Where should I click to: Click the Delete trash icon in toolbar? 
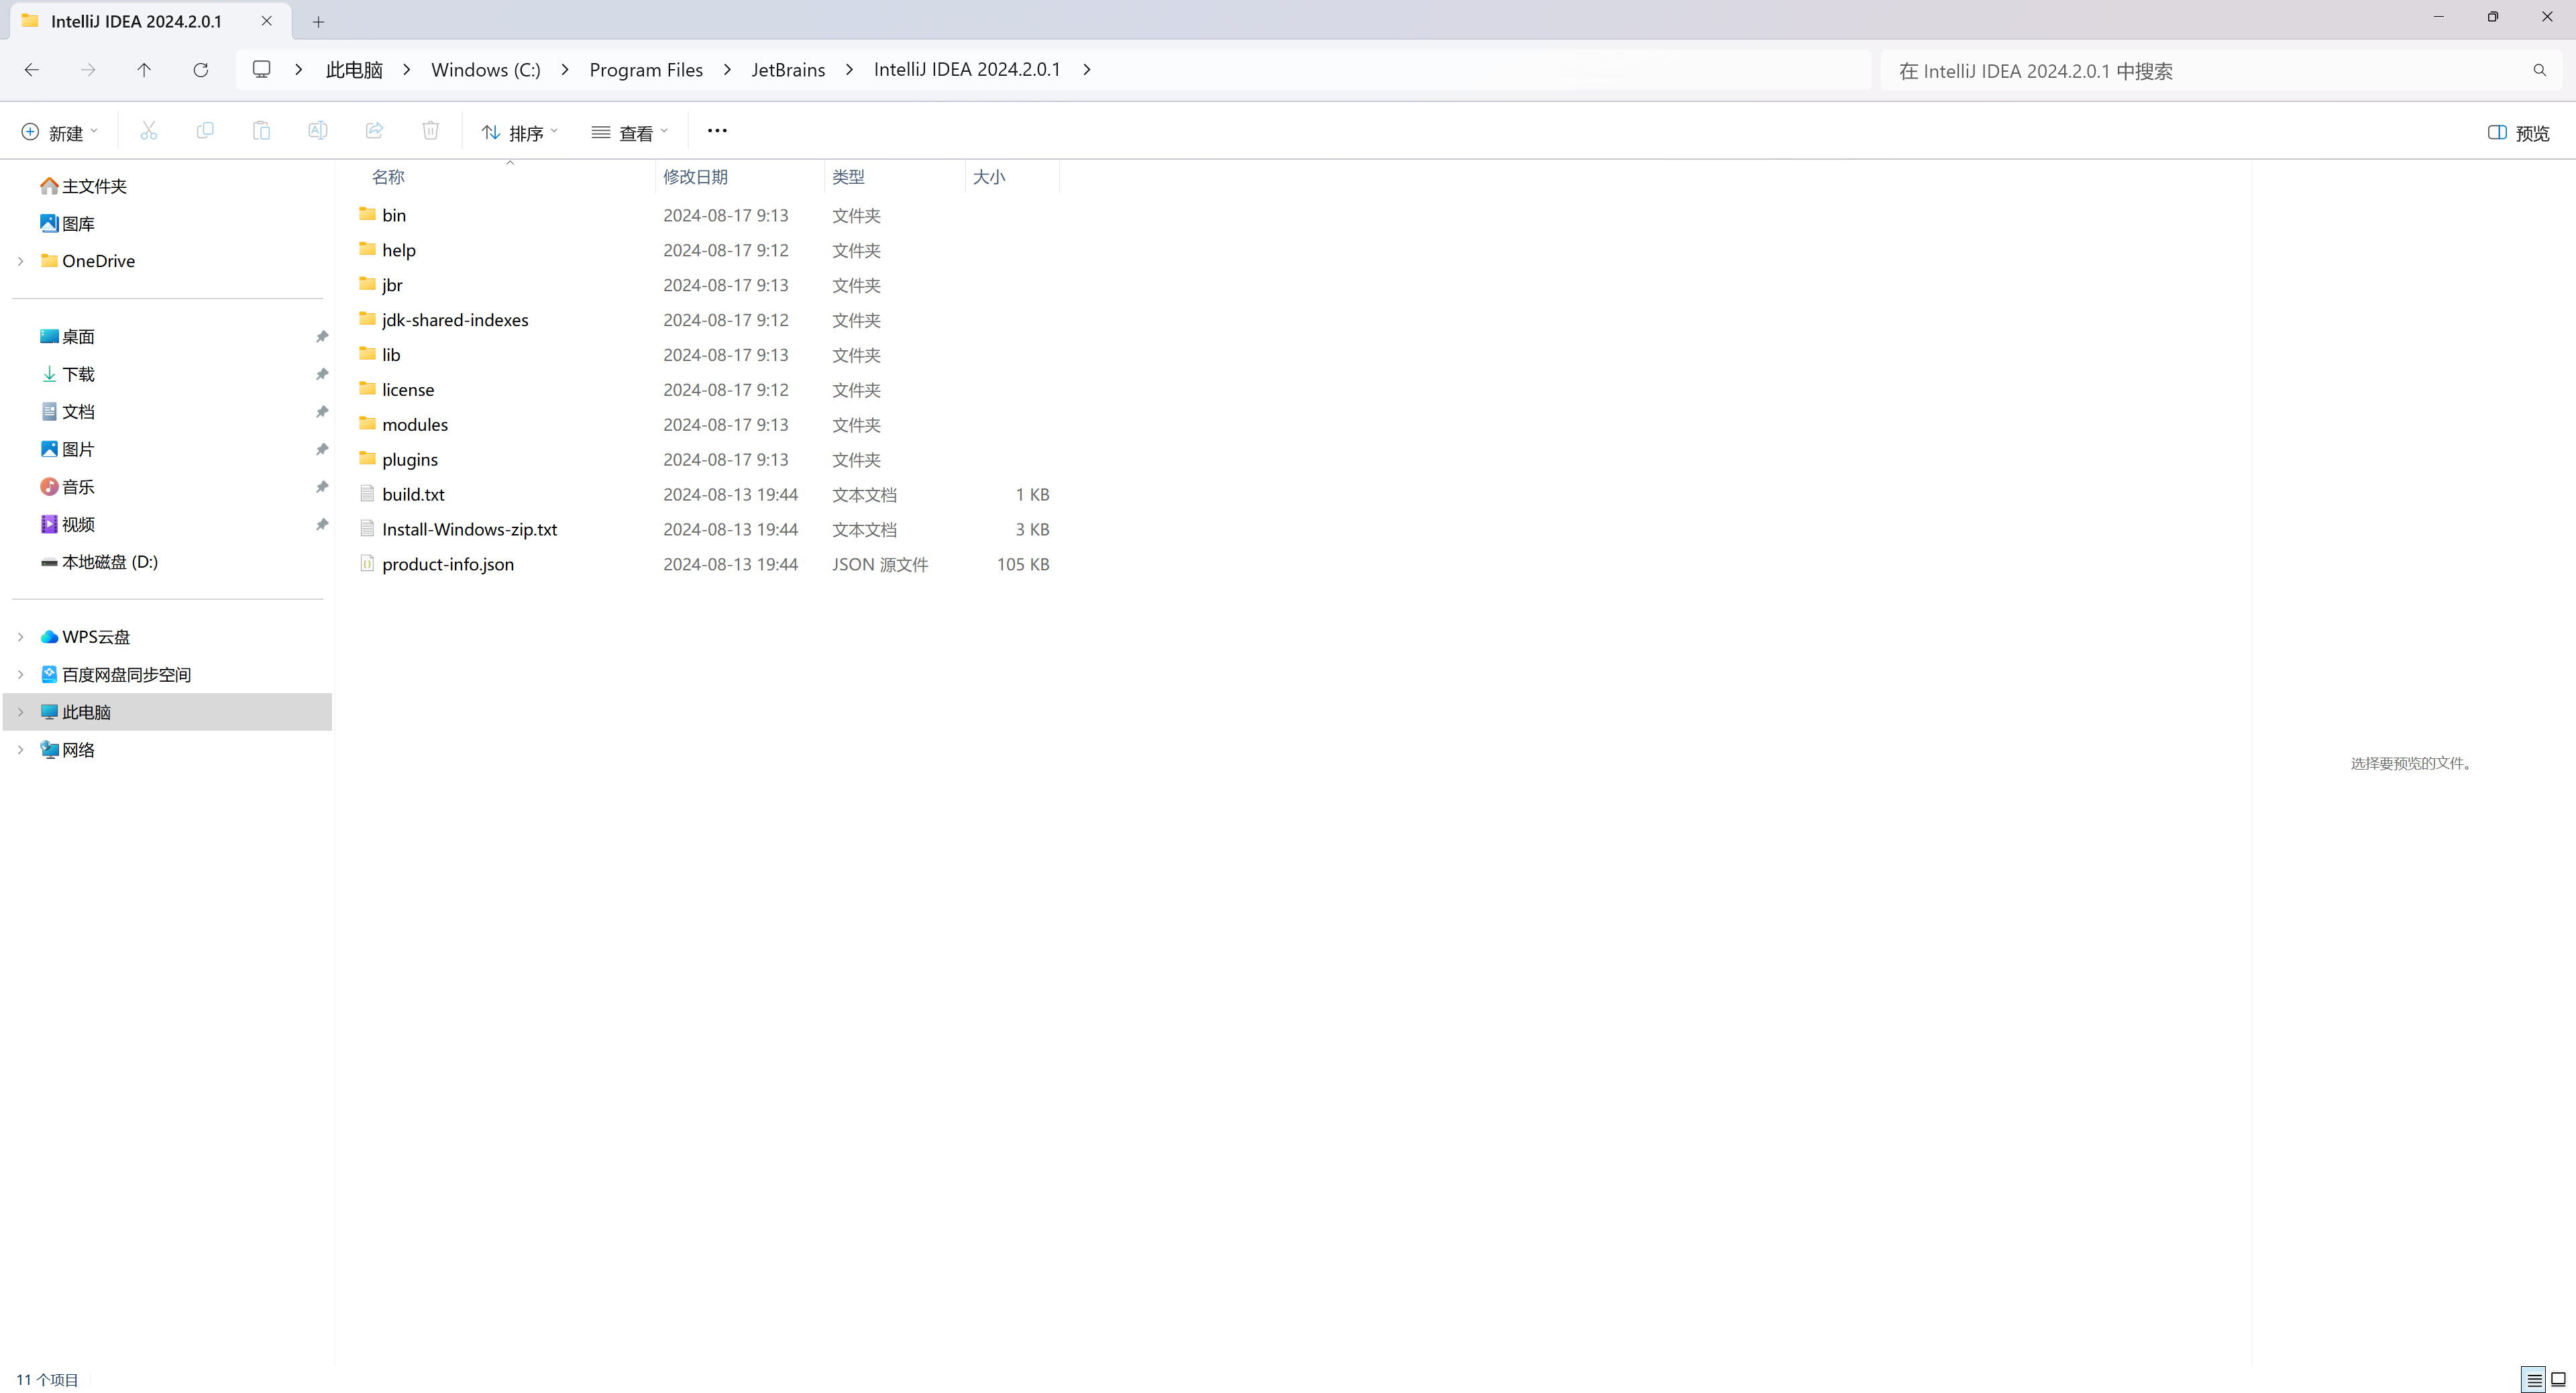430,131
